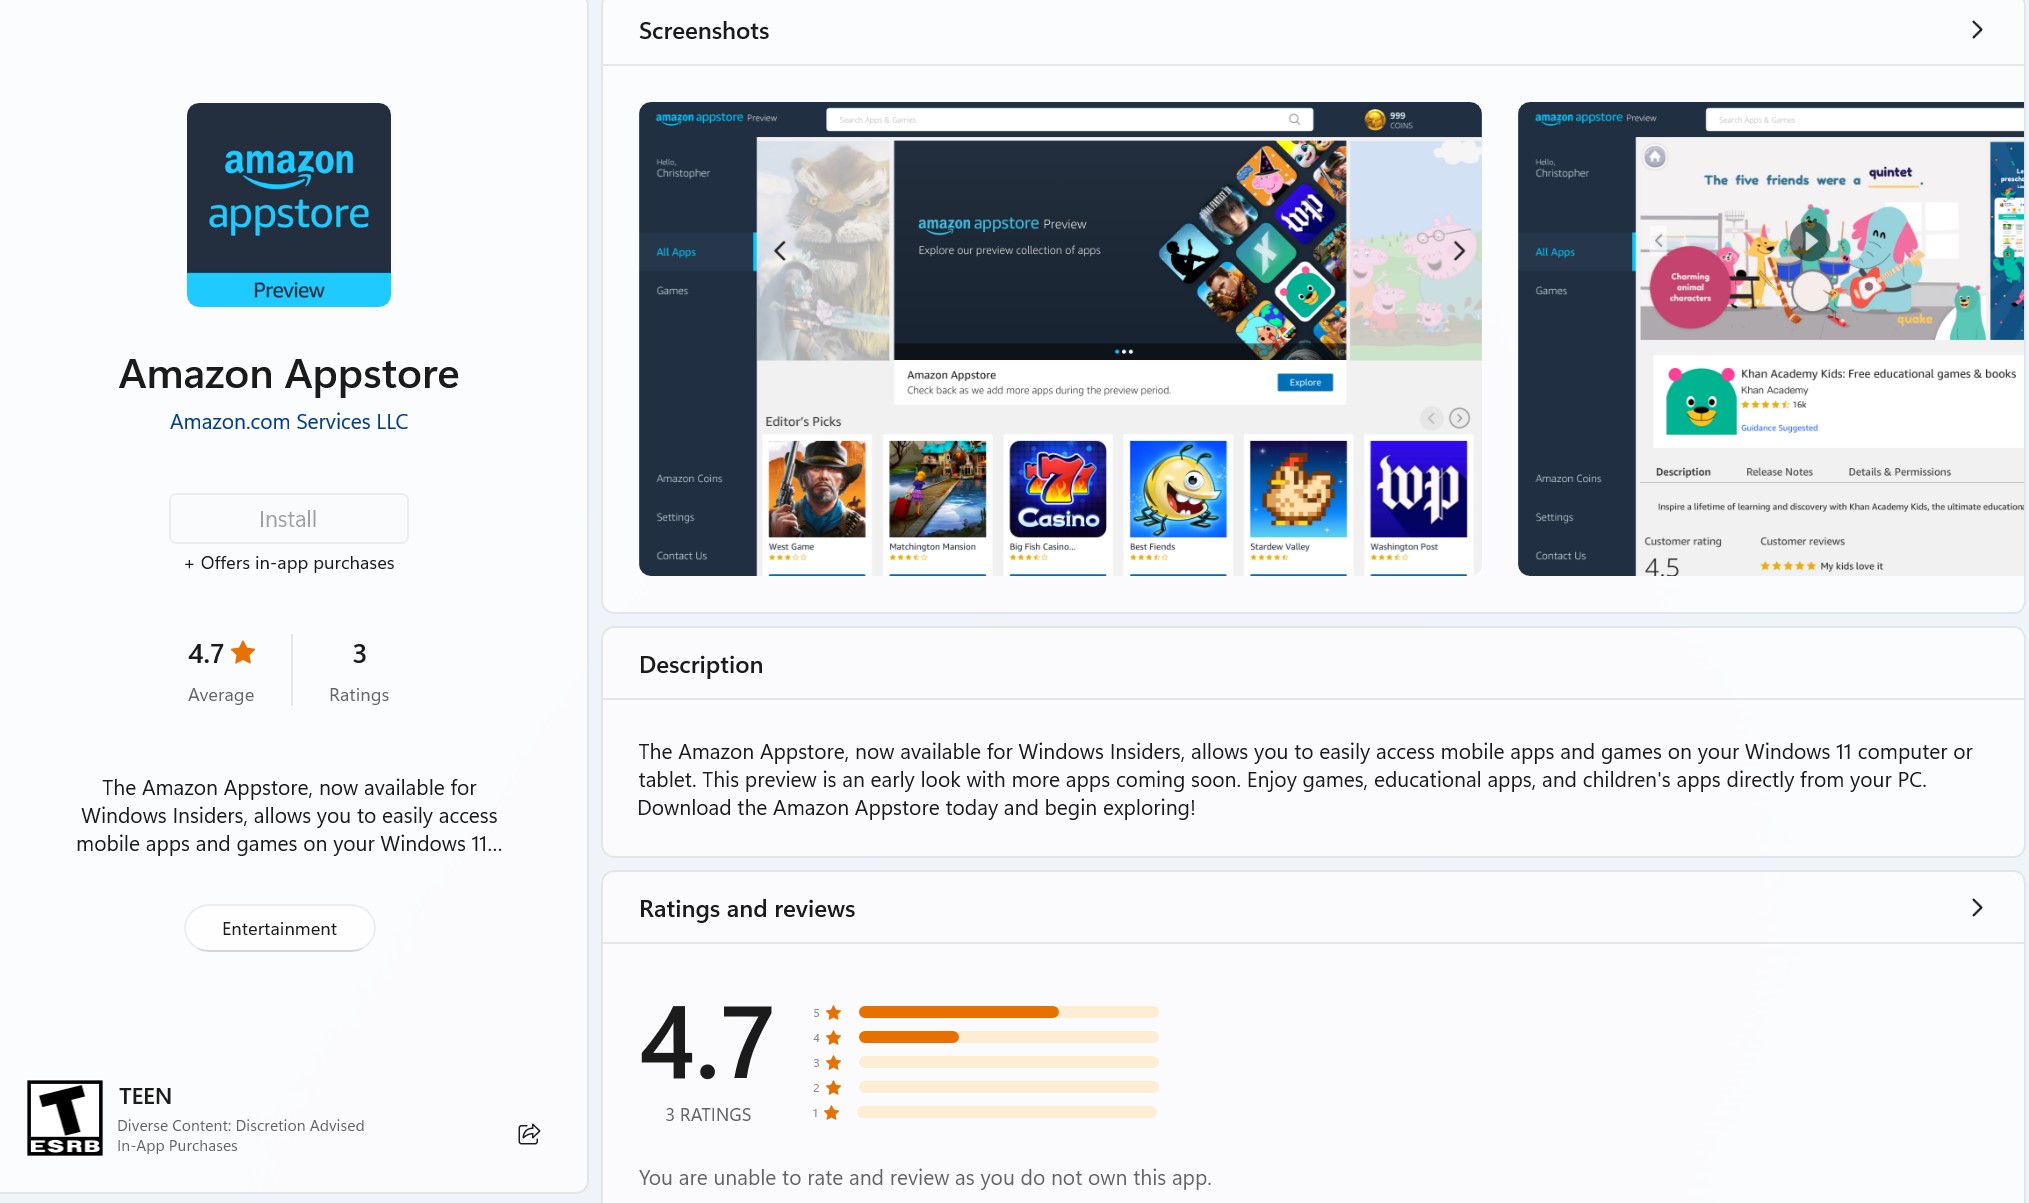Click the 4 star row star icon

tap(833, 1038)
